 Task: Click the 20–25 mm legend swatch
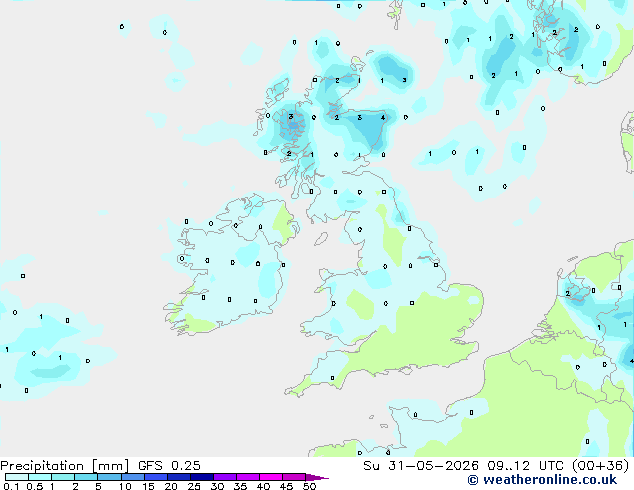(178, 477)
